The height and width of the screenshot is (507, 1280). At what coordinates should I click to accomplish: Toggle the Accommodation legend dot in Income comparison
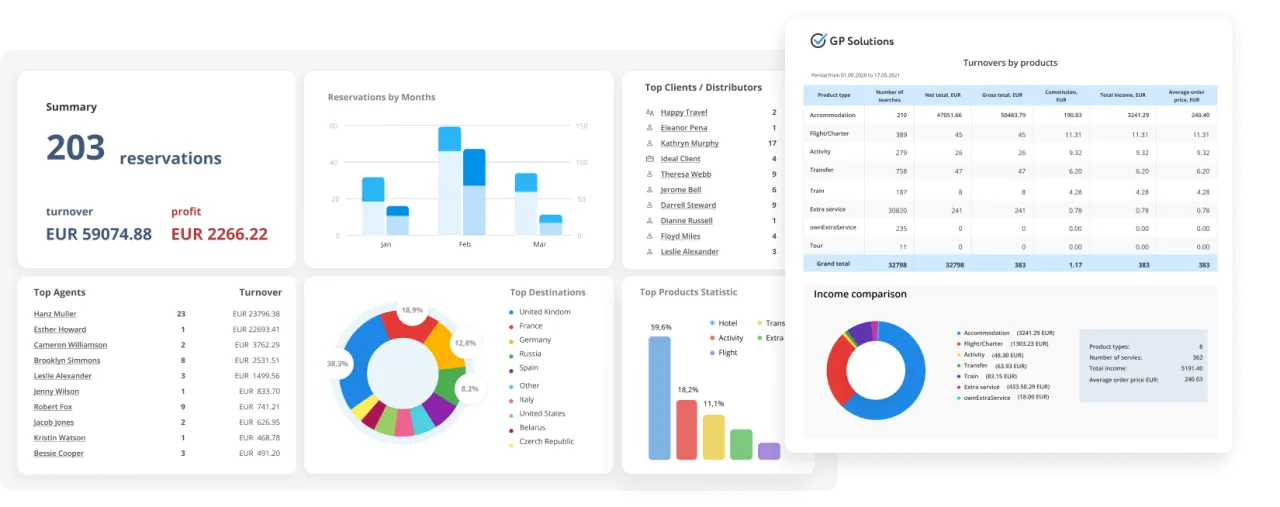click(959, 333)
